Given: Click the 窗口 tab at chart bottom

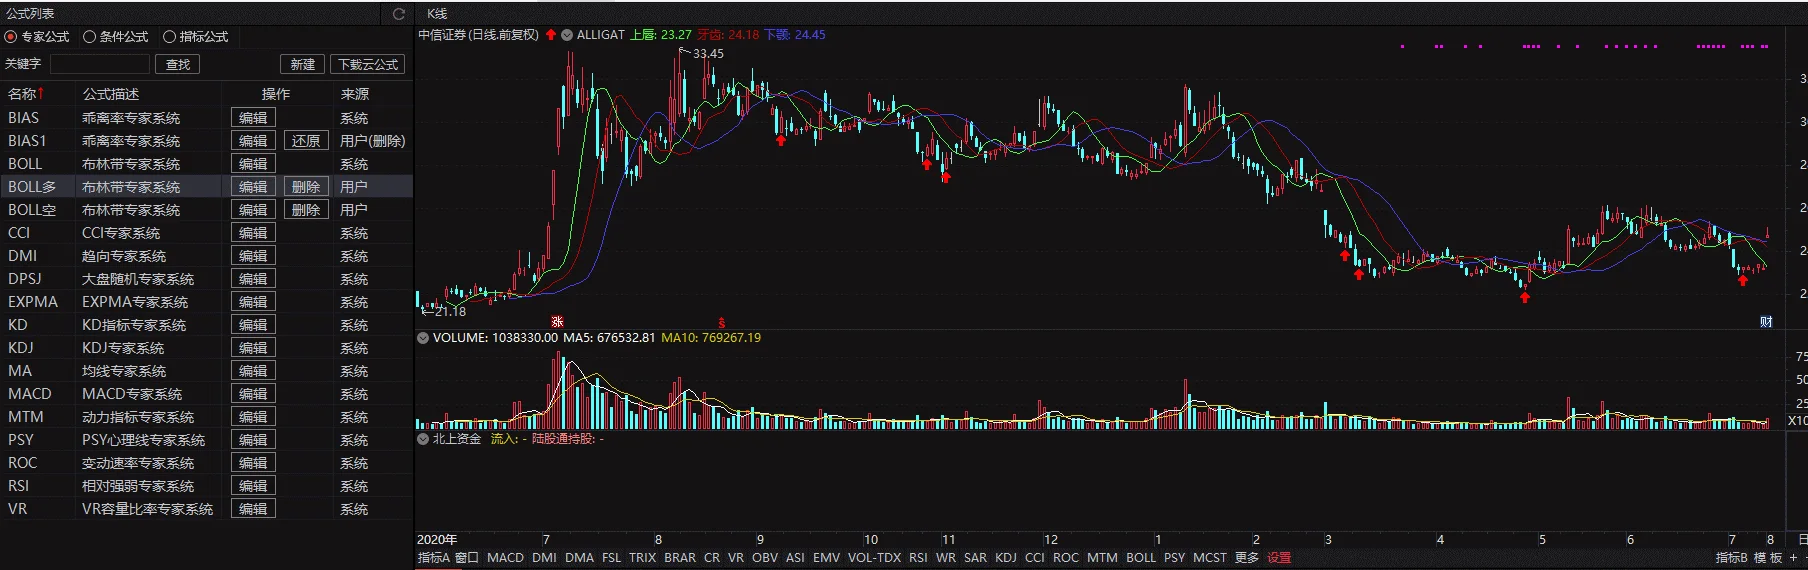Looking at the screenshot, I should pos(467,558).
